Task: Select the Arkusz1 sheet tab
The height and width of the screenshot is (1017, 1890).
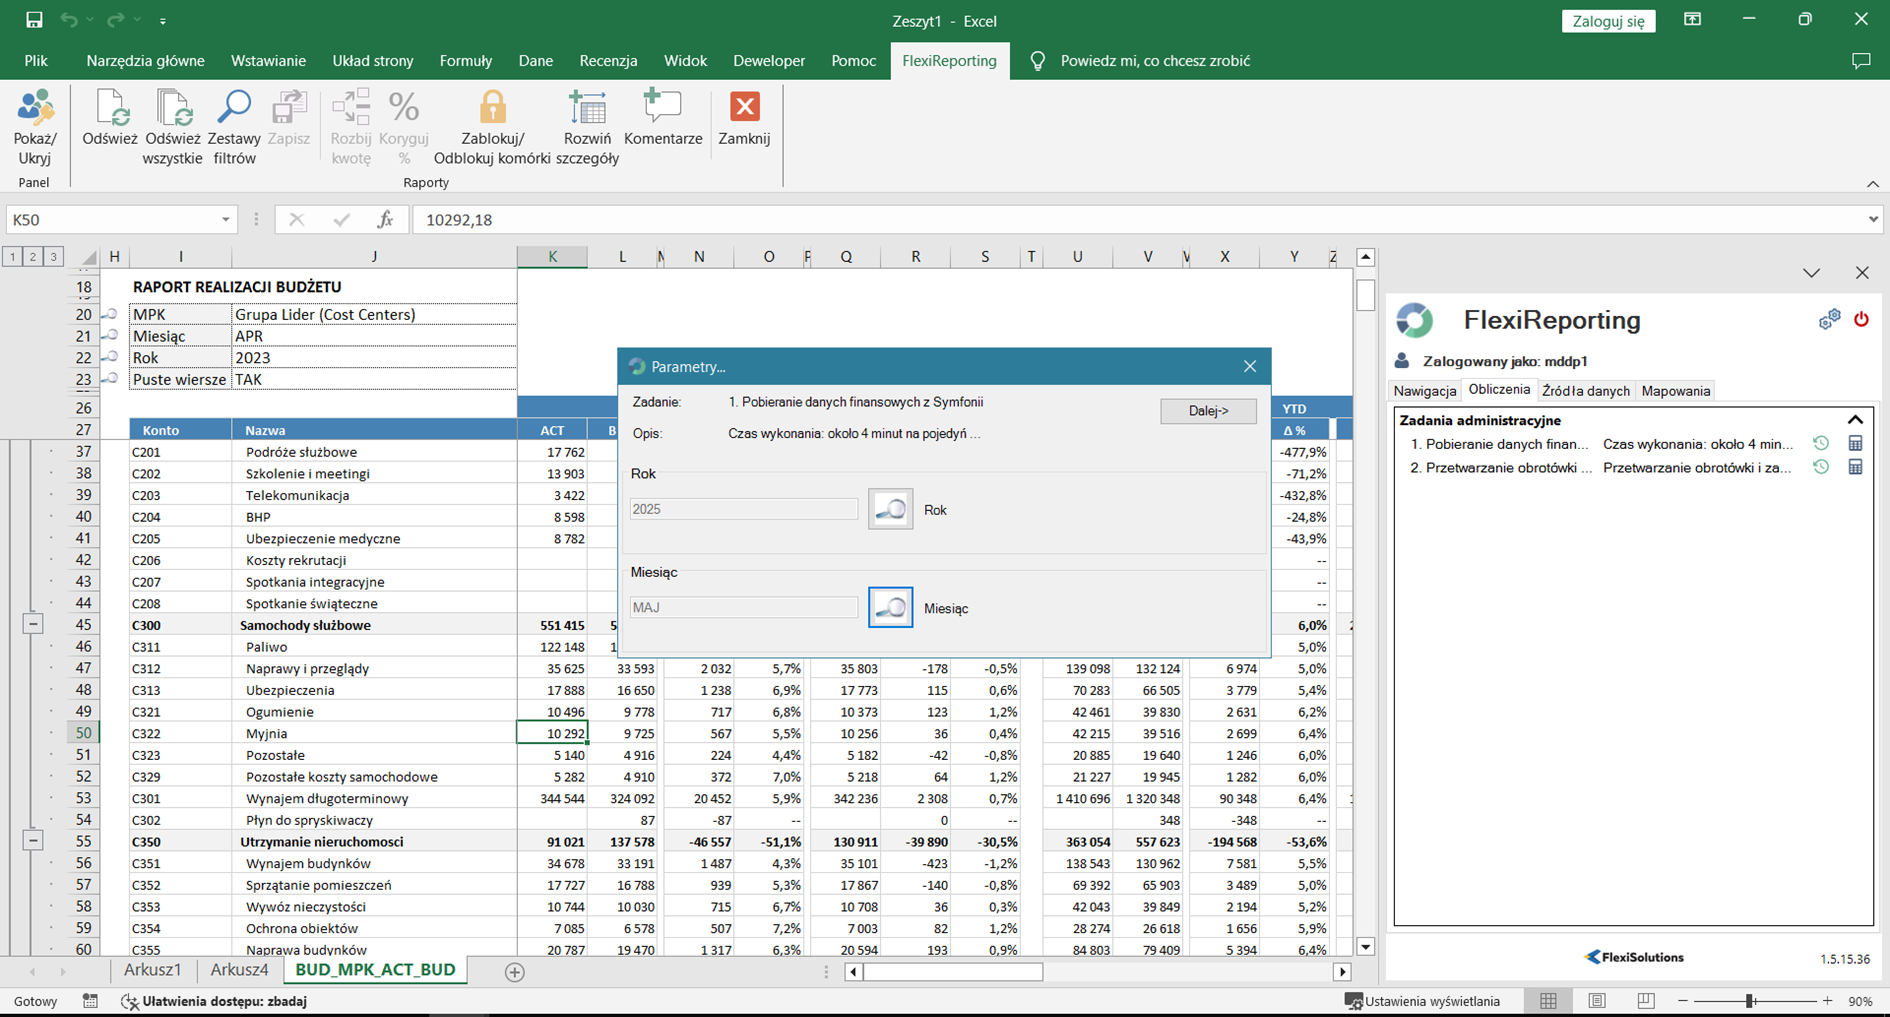Action: click(153, 970)
